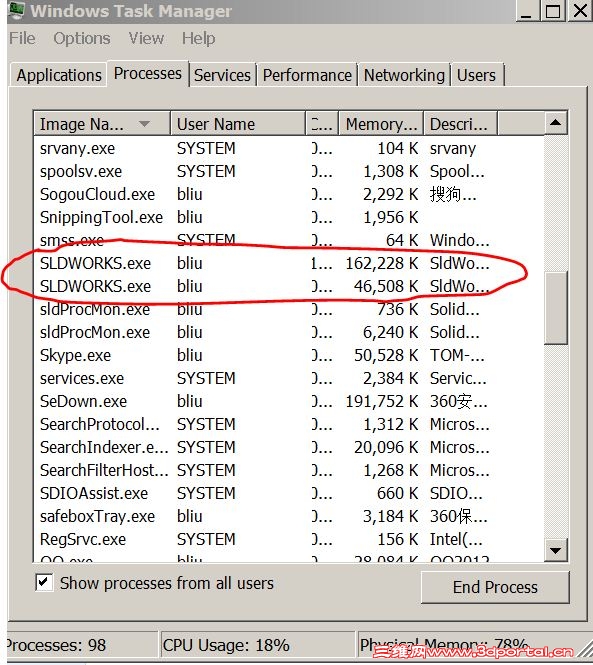
Task: Select the Skype.exe process
Action: click(x=288, y=355)
